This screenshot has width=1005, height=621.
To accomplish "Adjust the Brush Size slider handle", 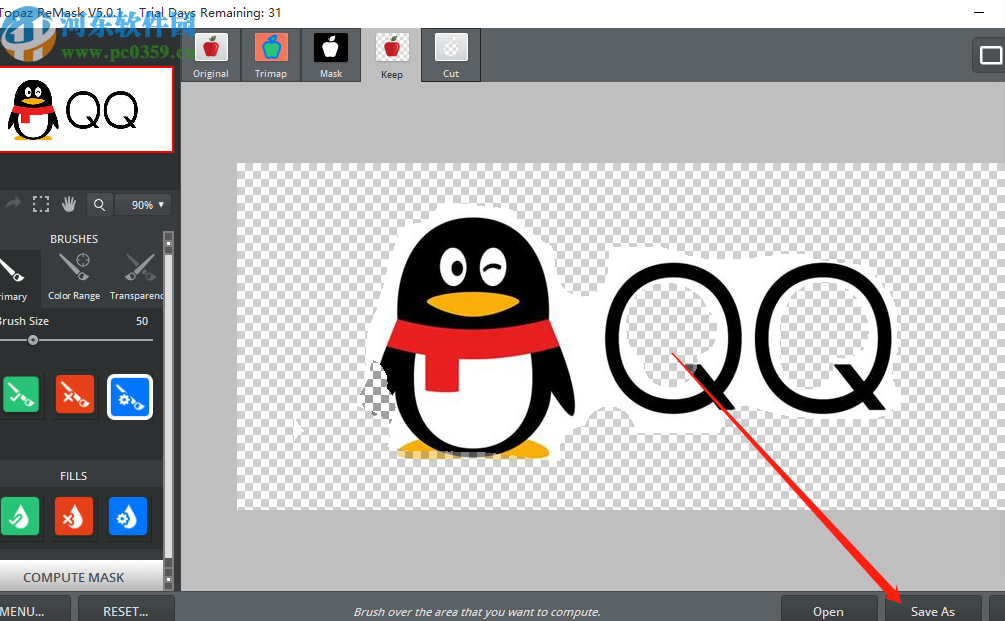I will coord(33,340).
